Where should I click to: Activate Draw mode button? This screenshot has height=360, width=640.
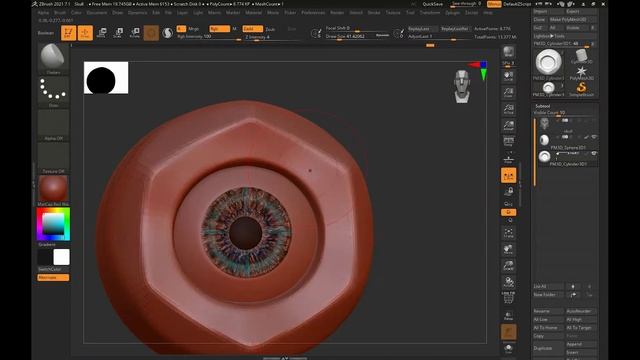[85, 33]
